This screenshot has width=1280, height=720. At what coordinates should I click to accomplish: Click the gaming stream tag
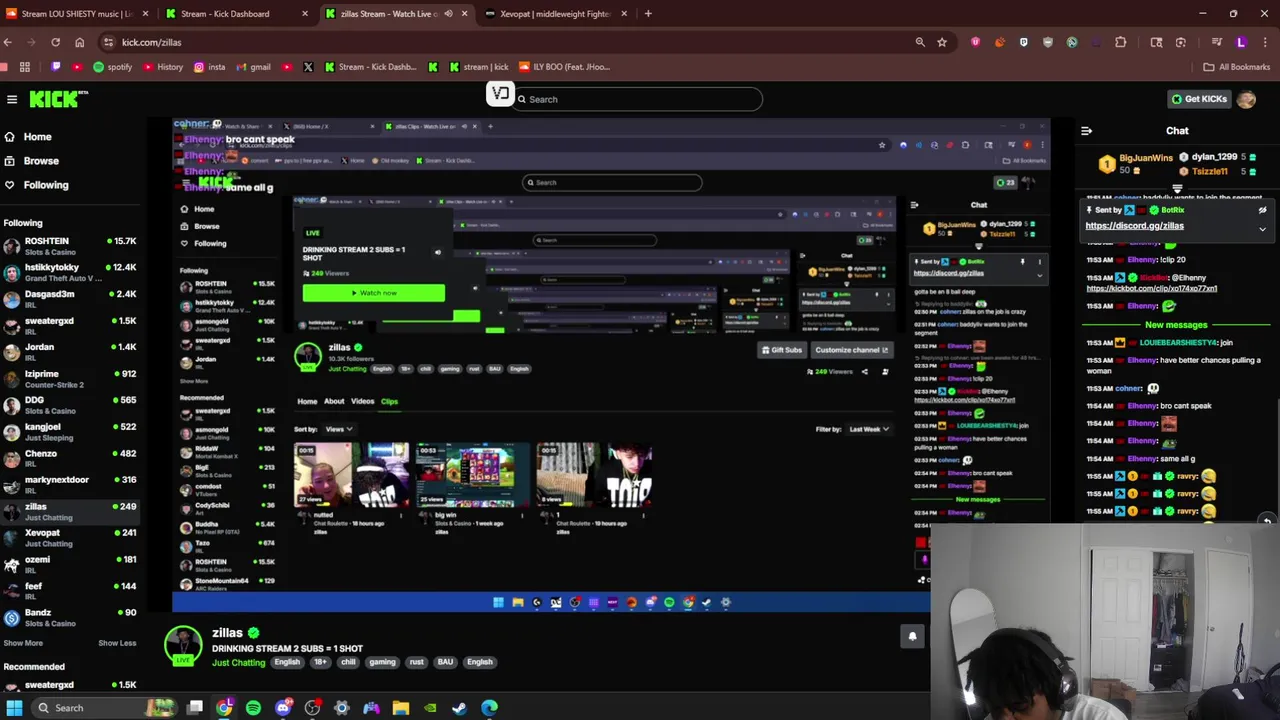382,662
